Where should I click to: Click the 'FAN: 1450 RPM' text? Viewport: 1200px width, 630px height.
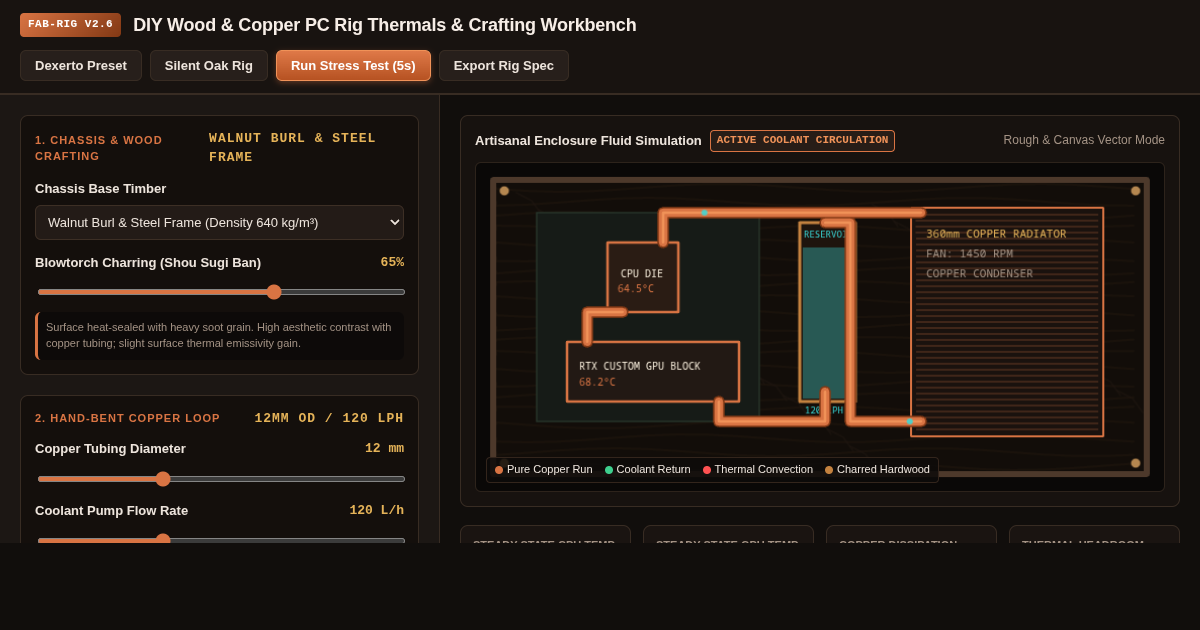coord(969,254)
